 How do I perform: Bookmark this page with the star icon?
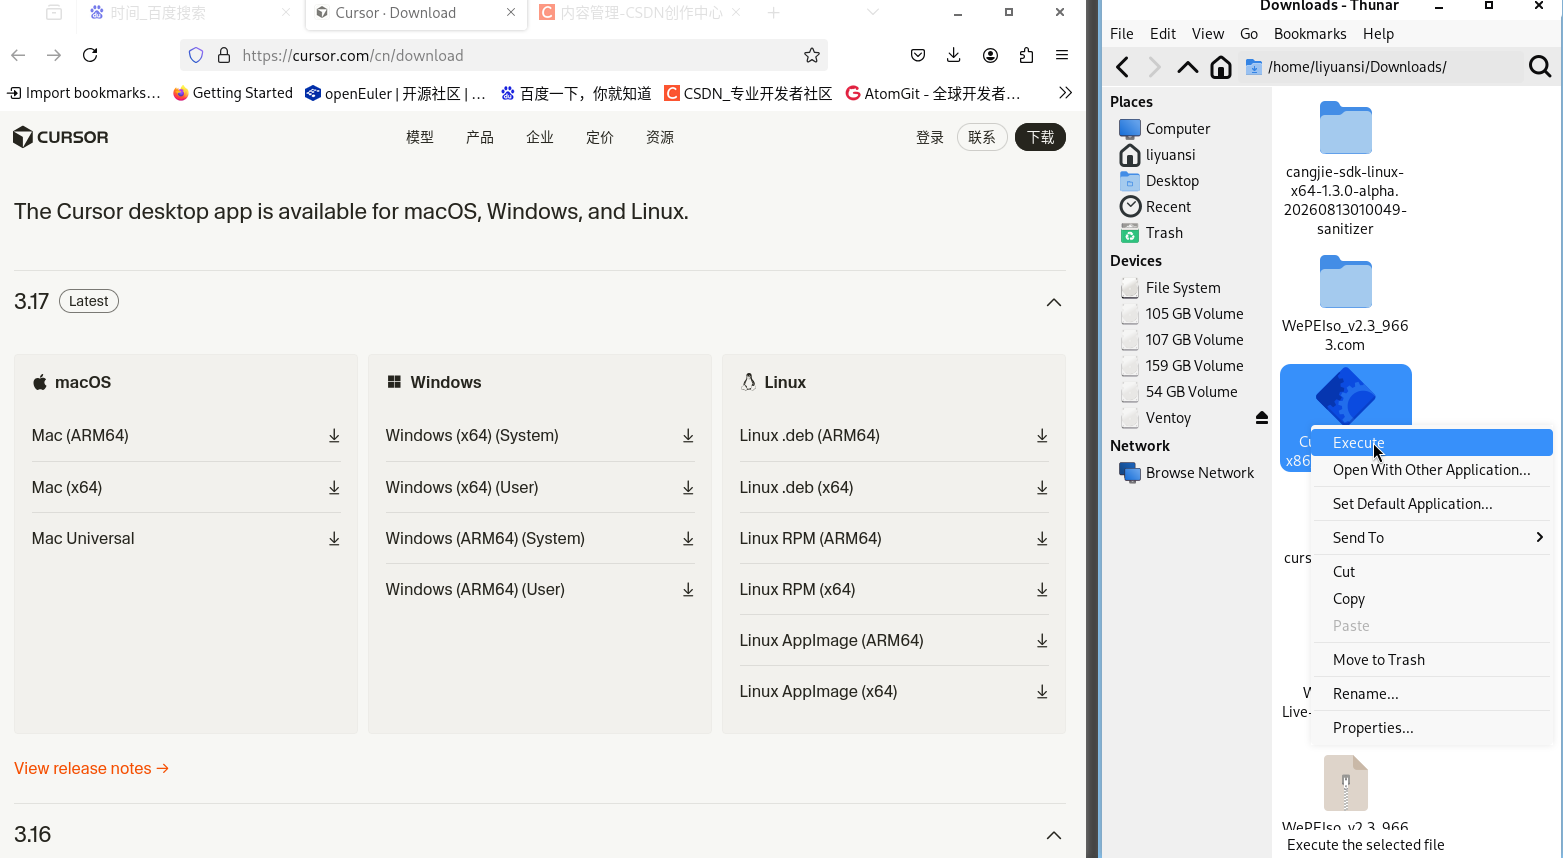click(x=812, y=55)
